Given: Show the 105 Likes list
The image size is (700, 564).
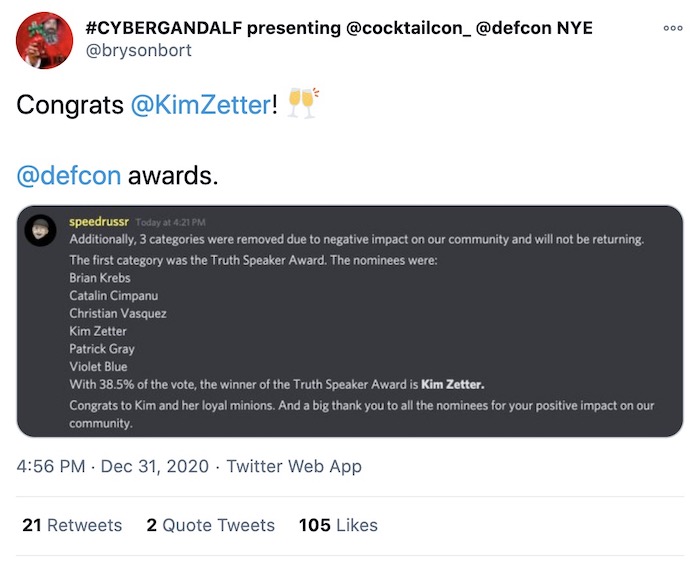Looking at the screenshot, I should pos(339,525).
